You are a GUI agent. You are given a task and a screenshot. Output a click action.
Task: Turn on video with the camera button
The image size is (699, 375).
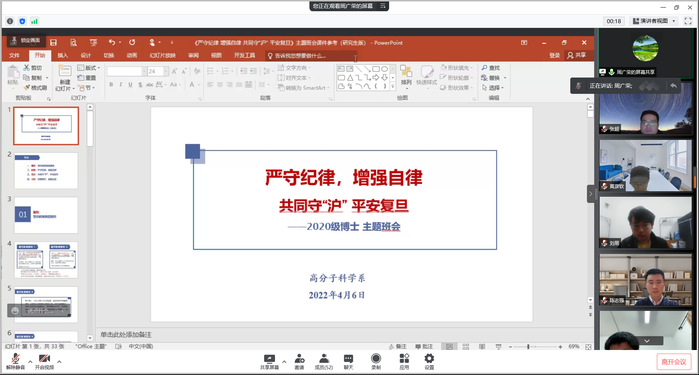pyautogui.click(x=44, y=362)
